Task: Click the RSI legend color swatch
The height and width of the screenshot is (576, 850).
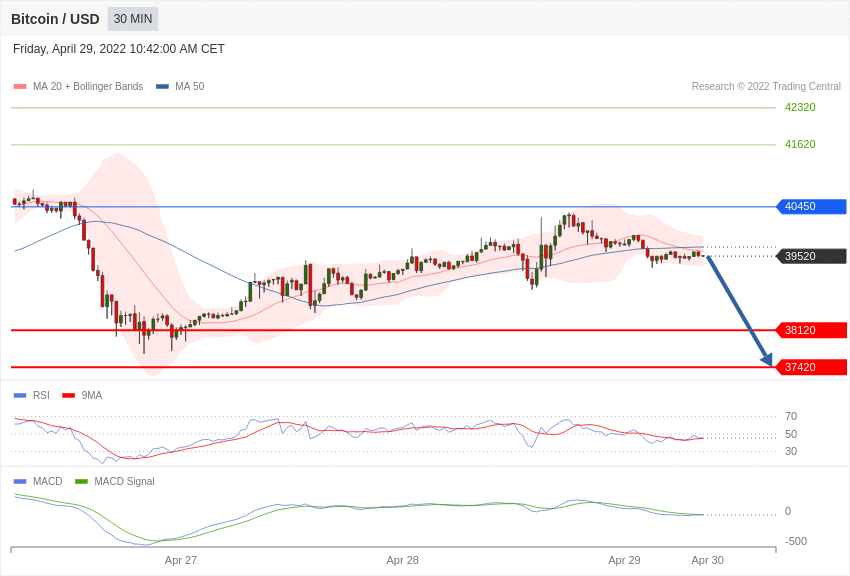Action: tap(20, 396)
